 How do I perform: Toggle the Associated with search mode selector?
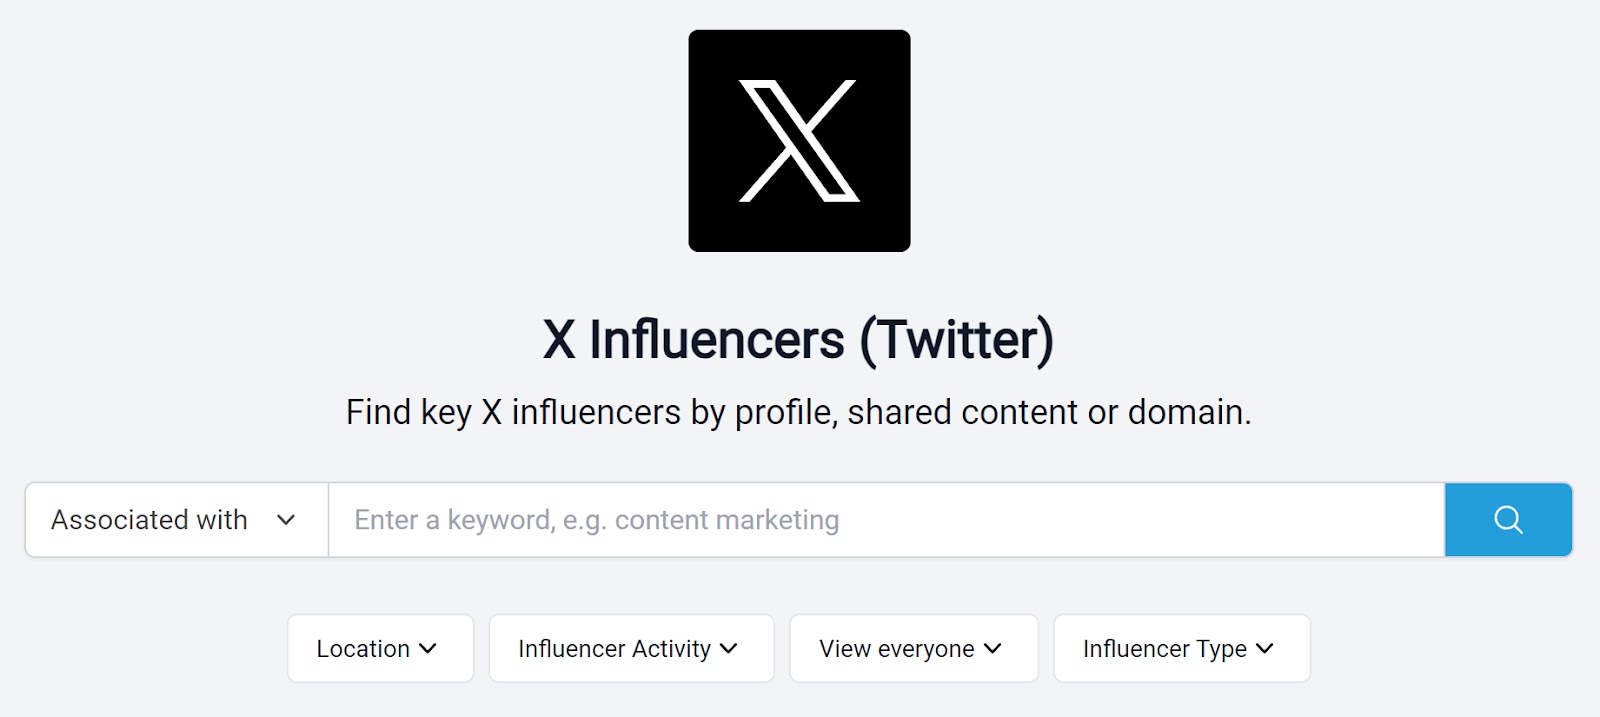(x=175, y=520)
